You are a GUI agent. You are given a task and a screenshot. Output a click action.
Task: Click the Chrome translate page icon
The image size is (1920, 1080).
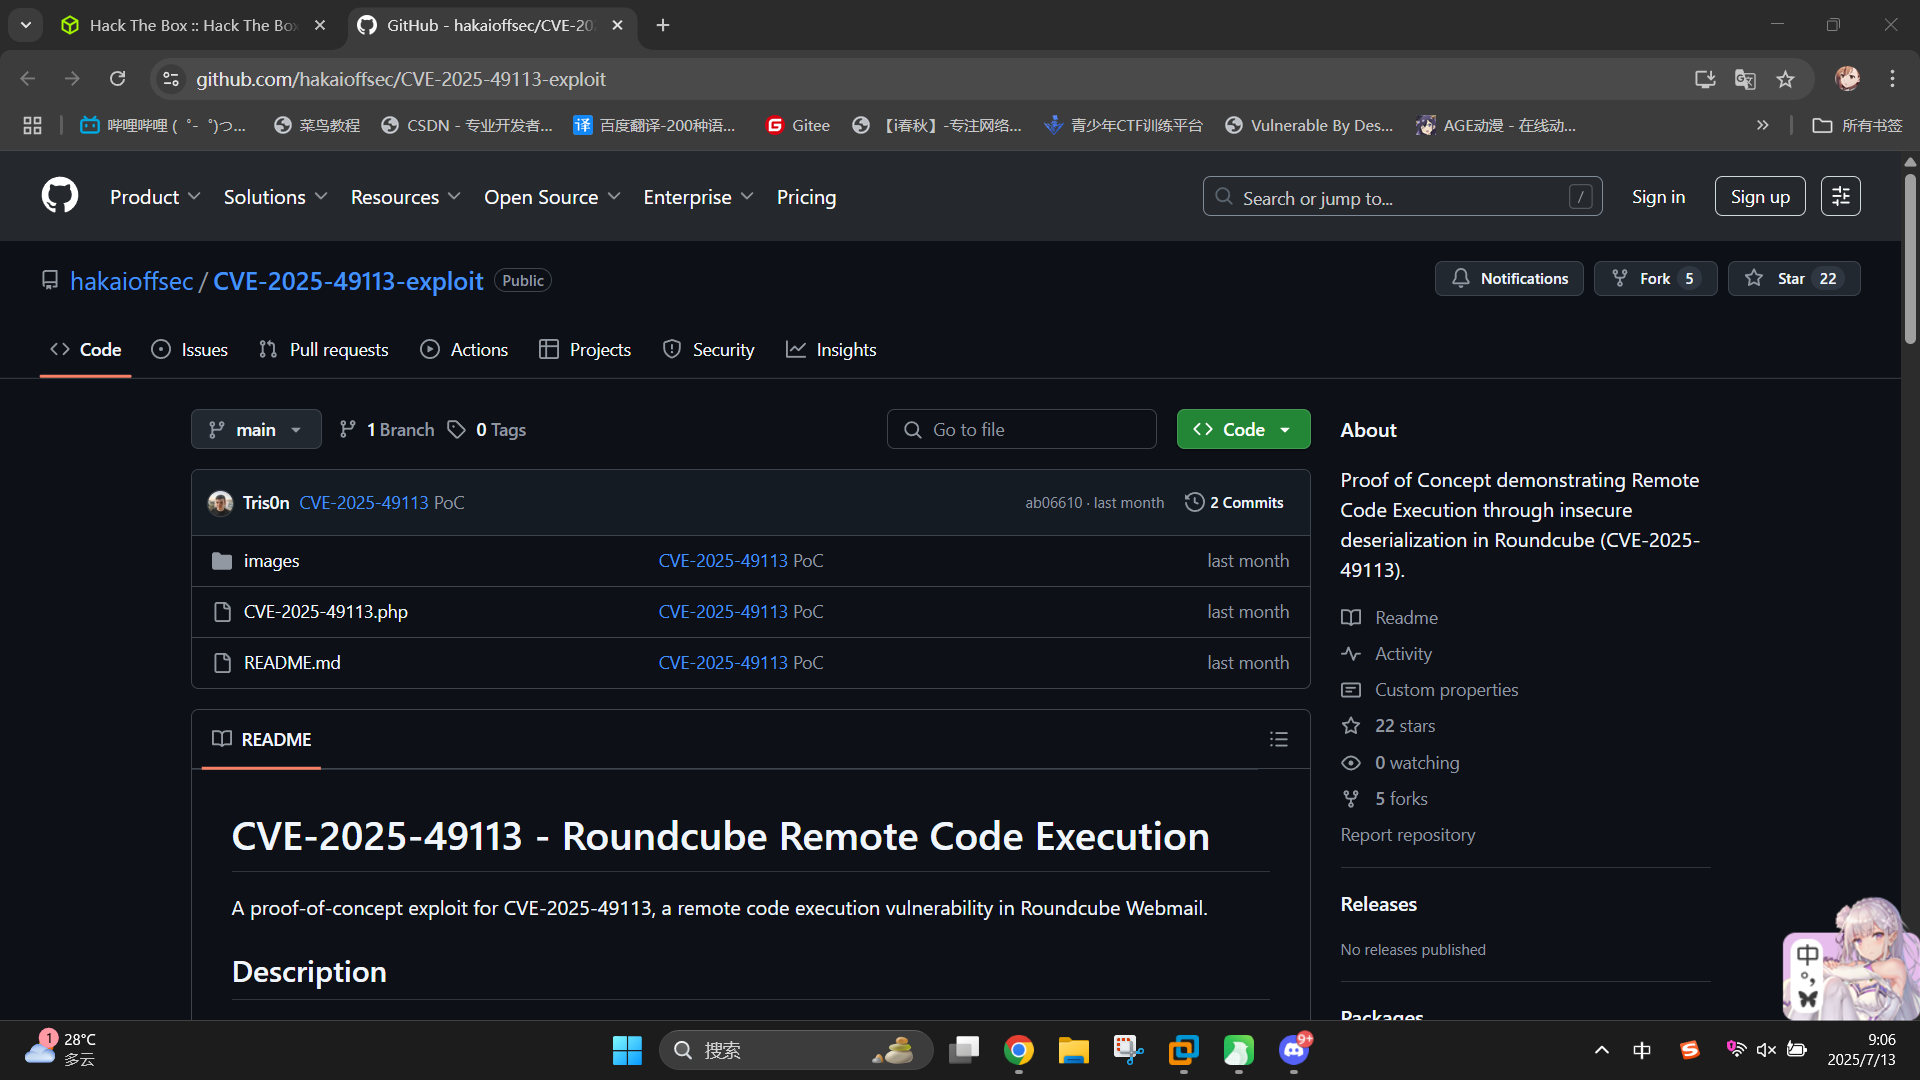pyautogui.click(x=1745, y=79)
